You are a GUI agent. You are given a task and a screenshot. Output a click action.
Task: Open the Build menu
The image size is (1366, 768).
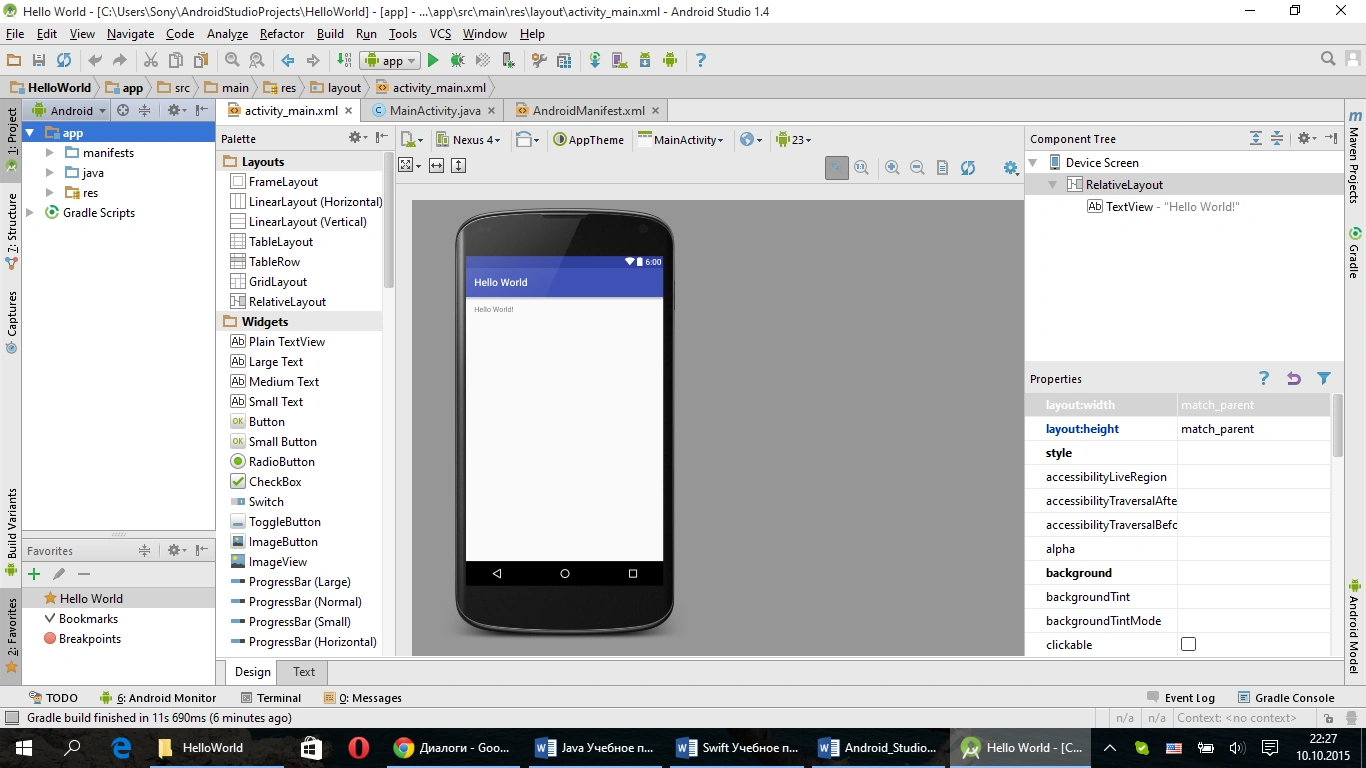(x=330, y=34)
